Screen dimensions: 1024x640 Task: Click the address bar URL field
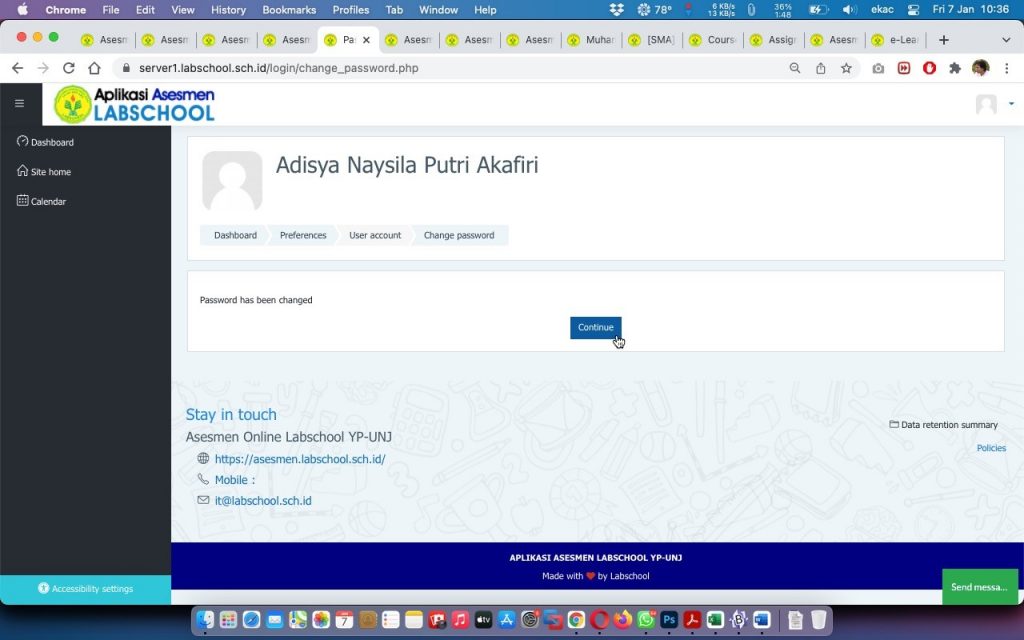tap(451, 68)
